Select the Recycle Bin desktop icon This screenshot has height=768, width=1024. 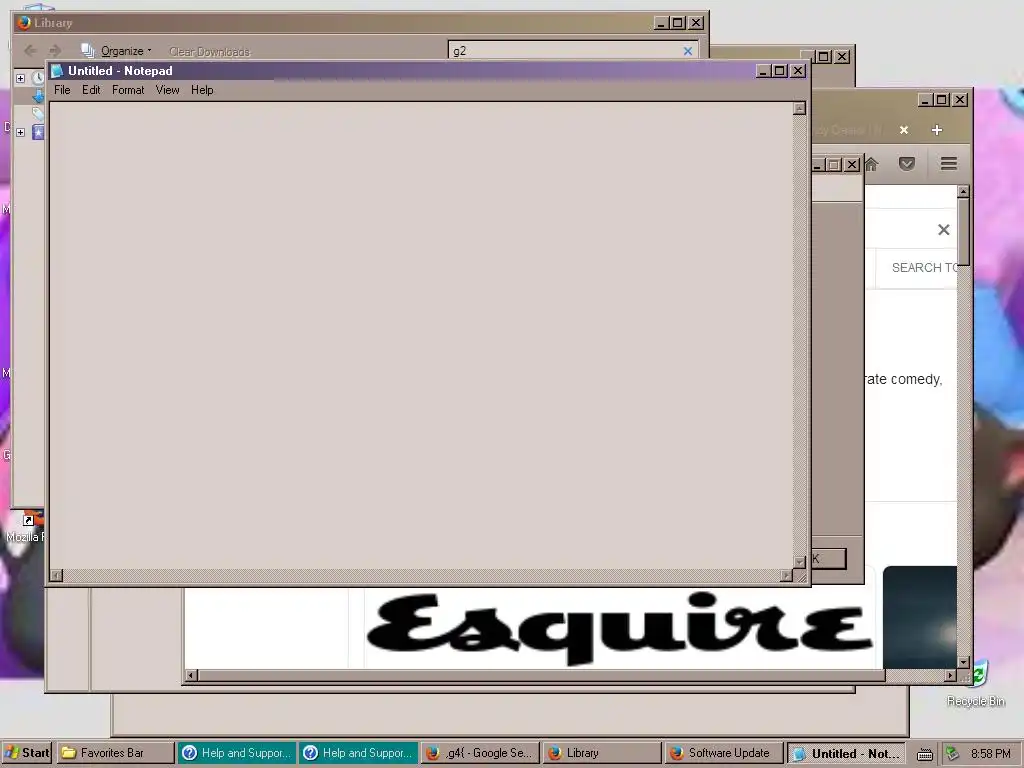click(x=976, y=684)
